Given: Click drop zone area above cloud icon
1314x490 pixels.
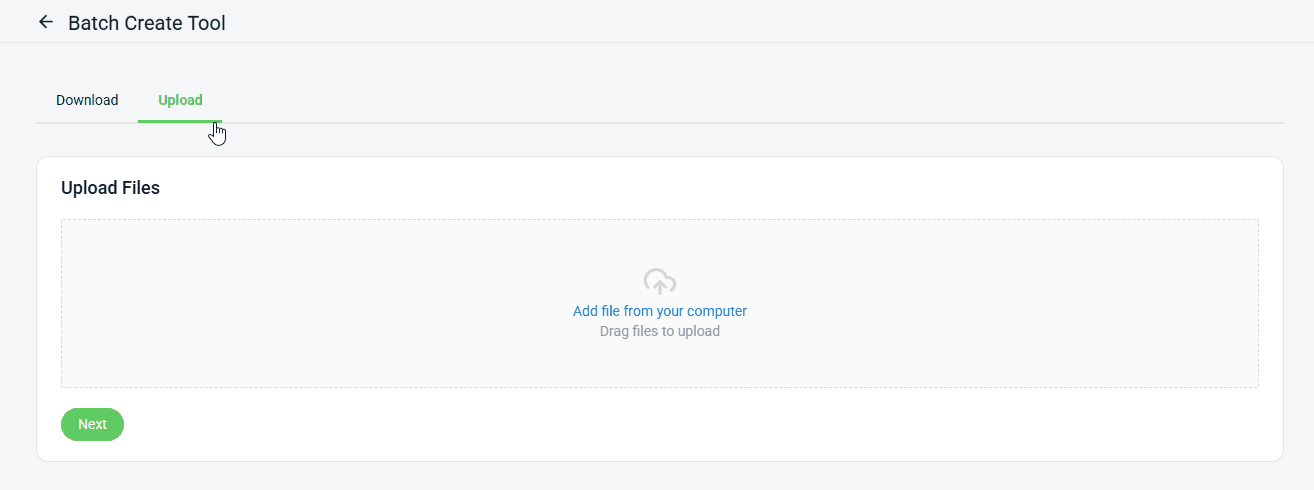Looking at the screenshot, I should point(660,242).
